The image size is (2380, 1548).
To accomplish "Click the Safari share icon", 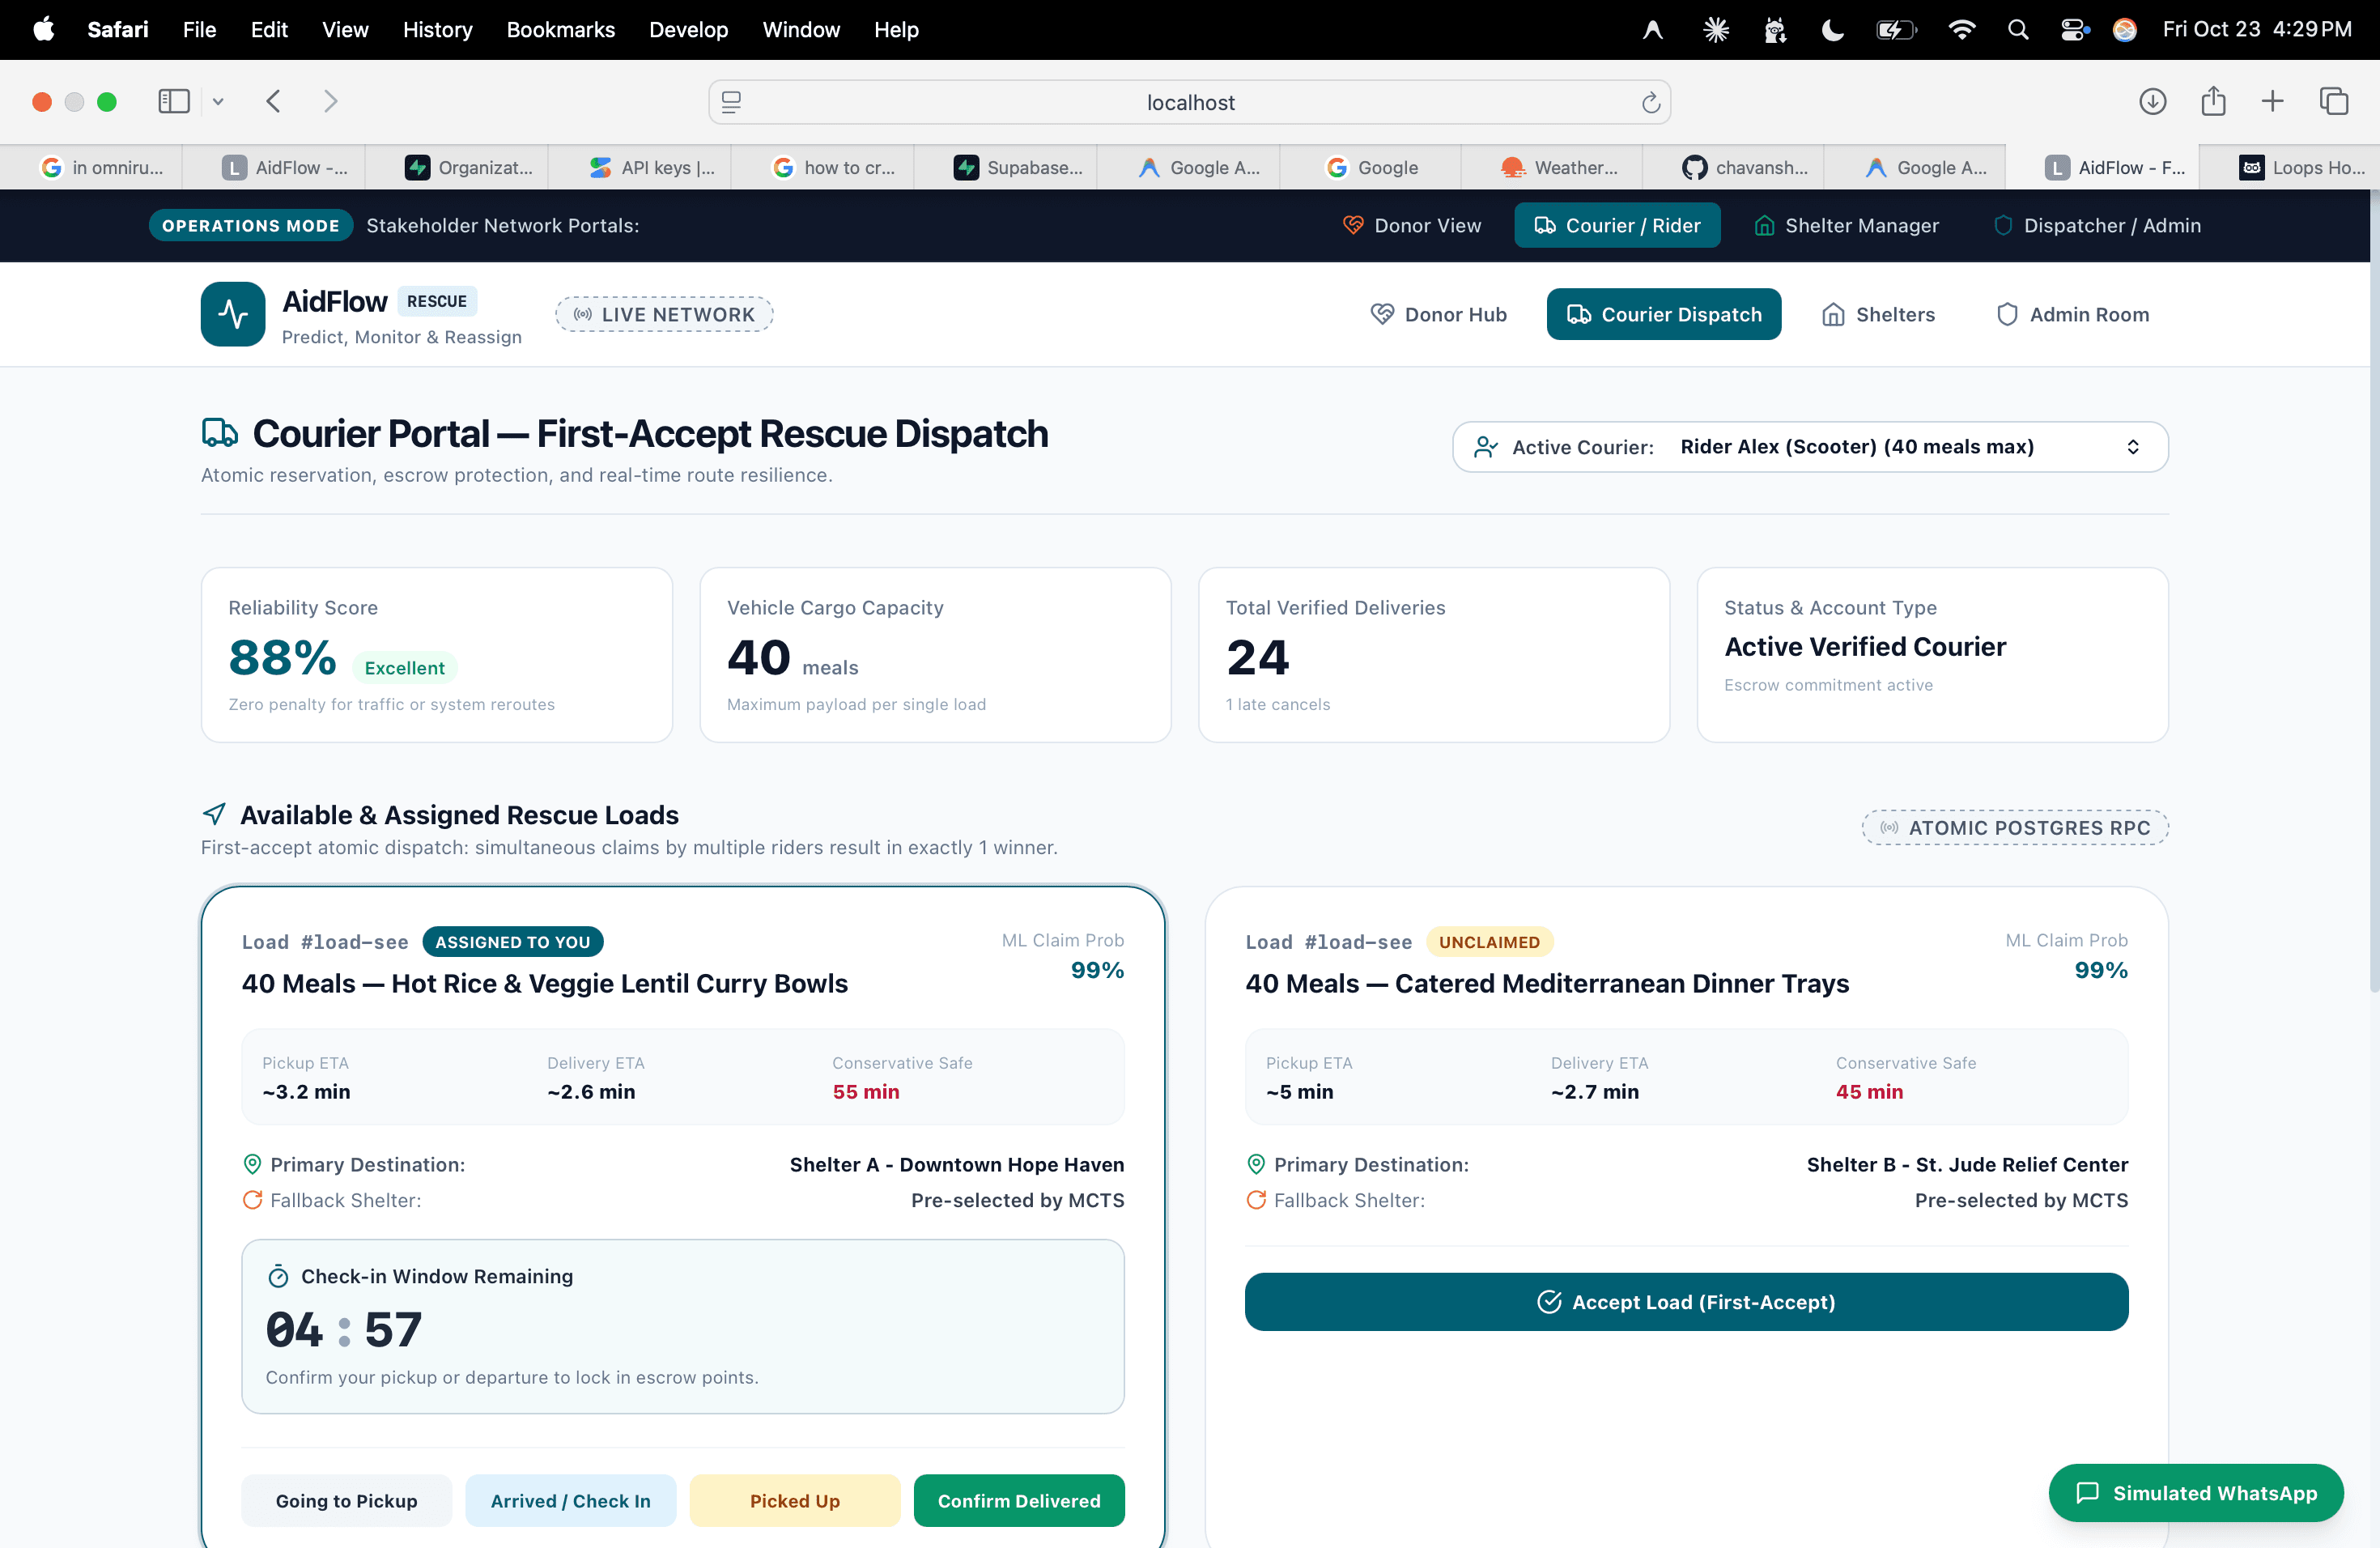I will 2213,101.
